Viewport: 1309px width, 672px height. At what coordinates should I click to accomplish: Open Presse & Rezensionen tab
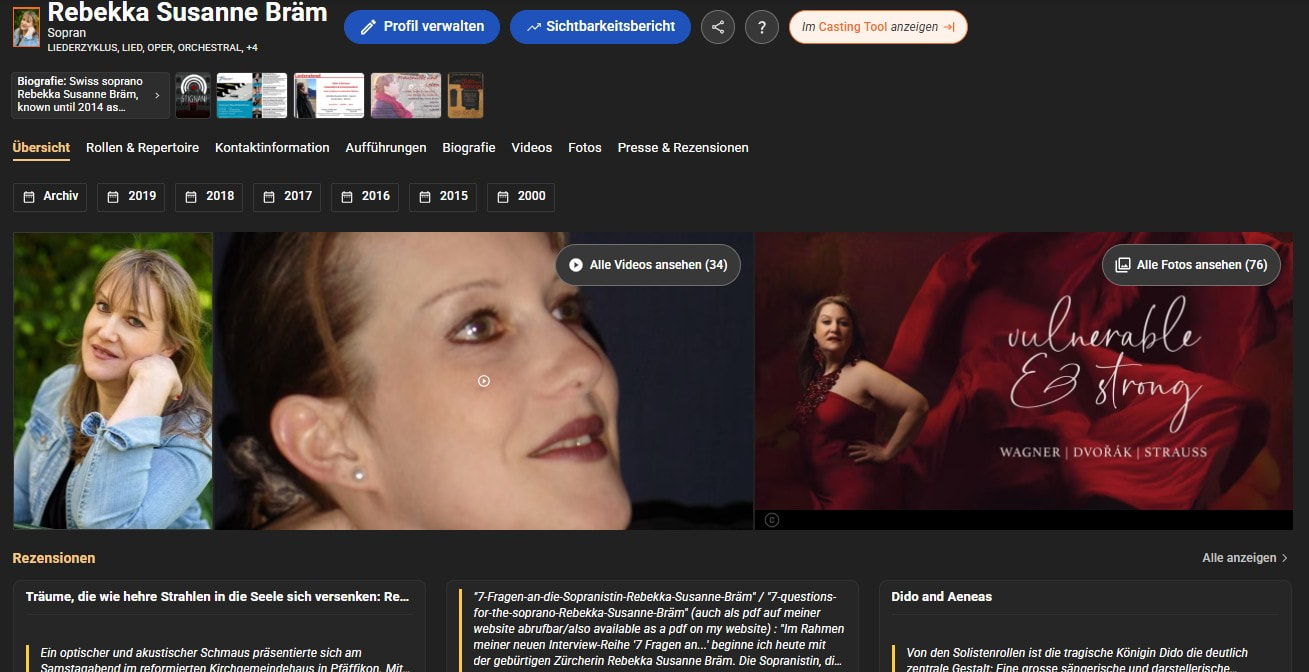[683, 148]
